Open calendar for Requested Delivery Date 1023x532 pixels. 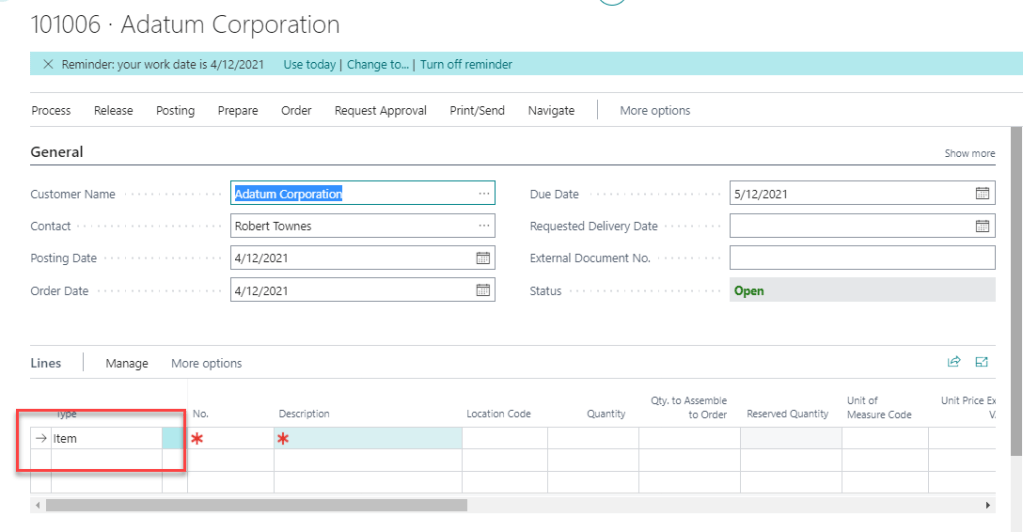[982, 226]
